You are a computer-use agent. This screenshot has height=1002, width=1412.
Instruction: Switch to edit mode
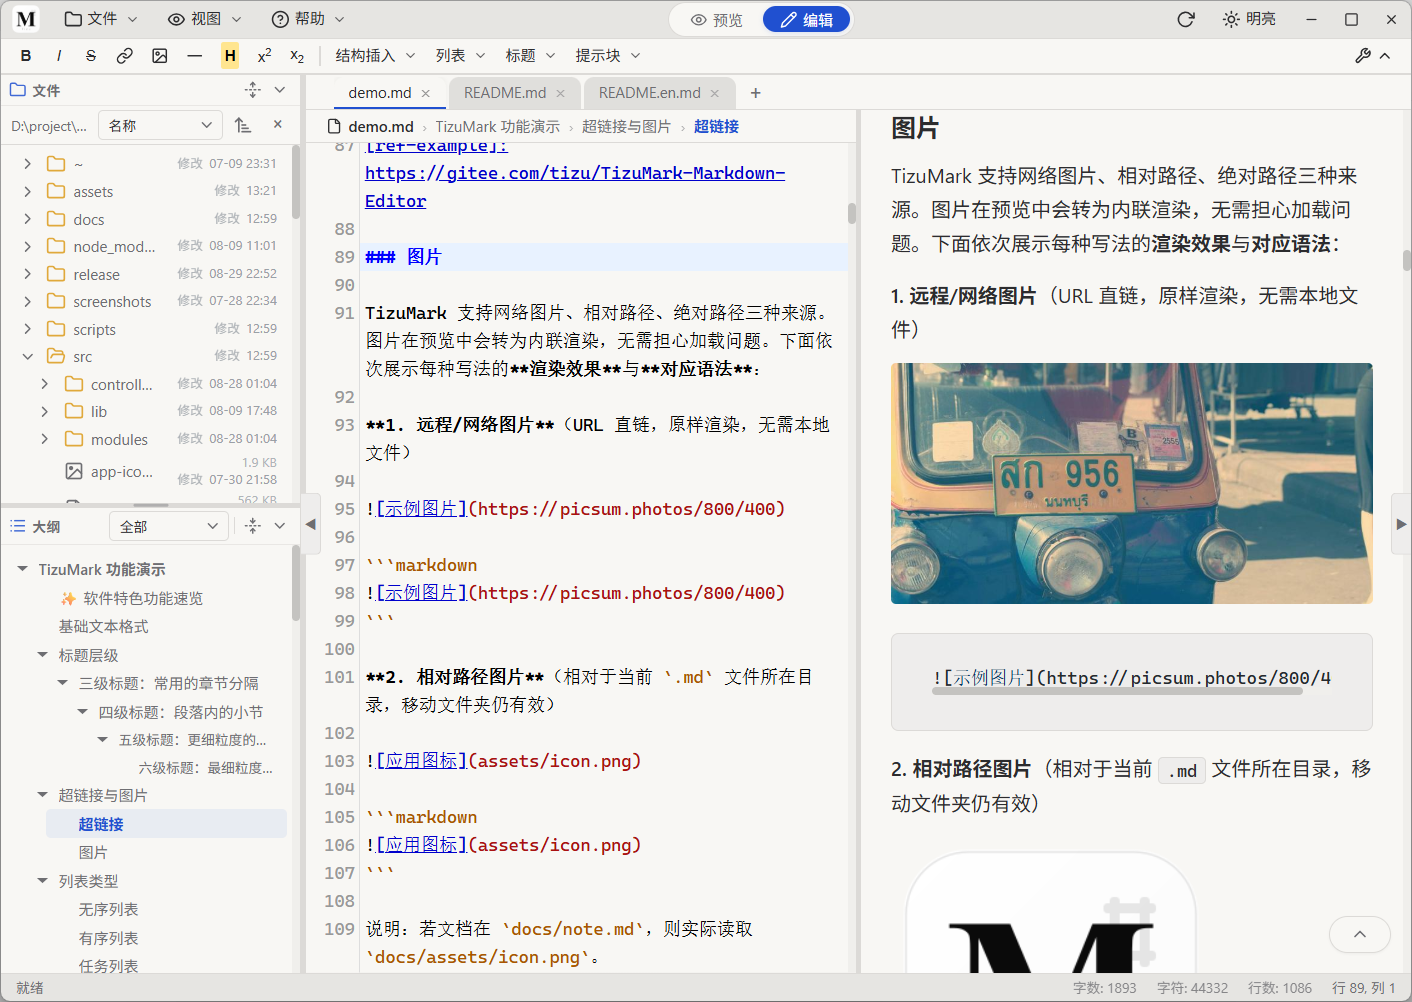(x=806, y=20)
